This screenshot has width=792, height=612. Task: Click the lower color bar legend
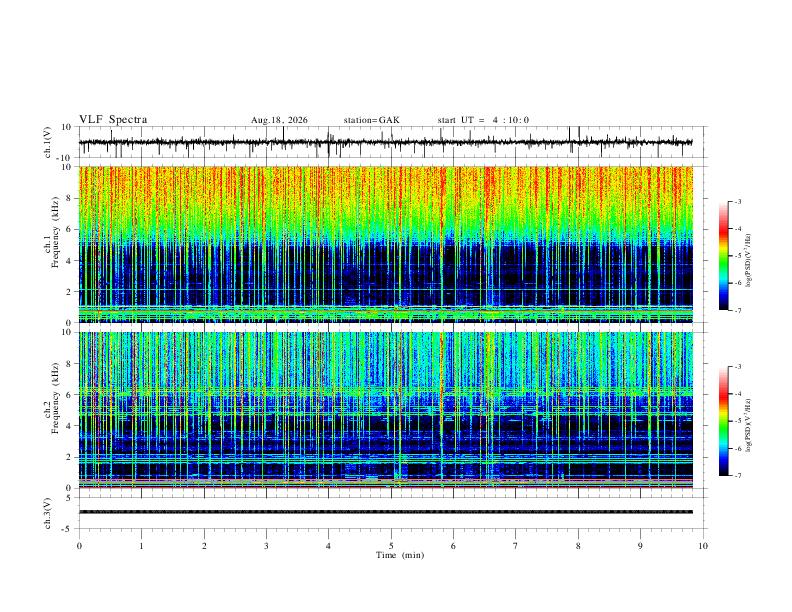[x=723, y=421]
